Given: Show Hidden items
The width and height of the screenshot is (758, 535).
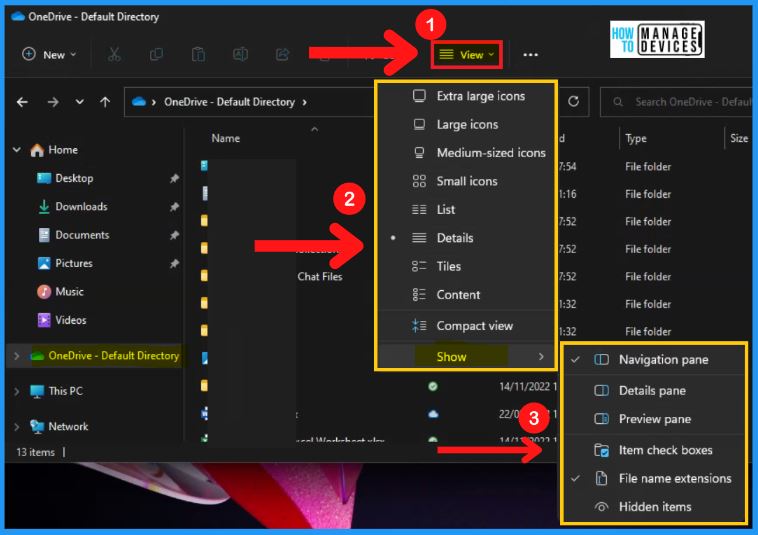Looking at the screenshot, I should click(654, 507).
